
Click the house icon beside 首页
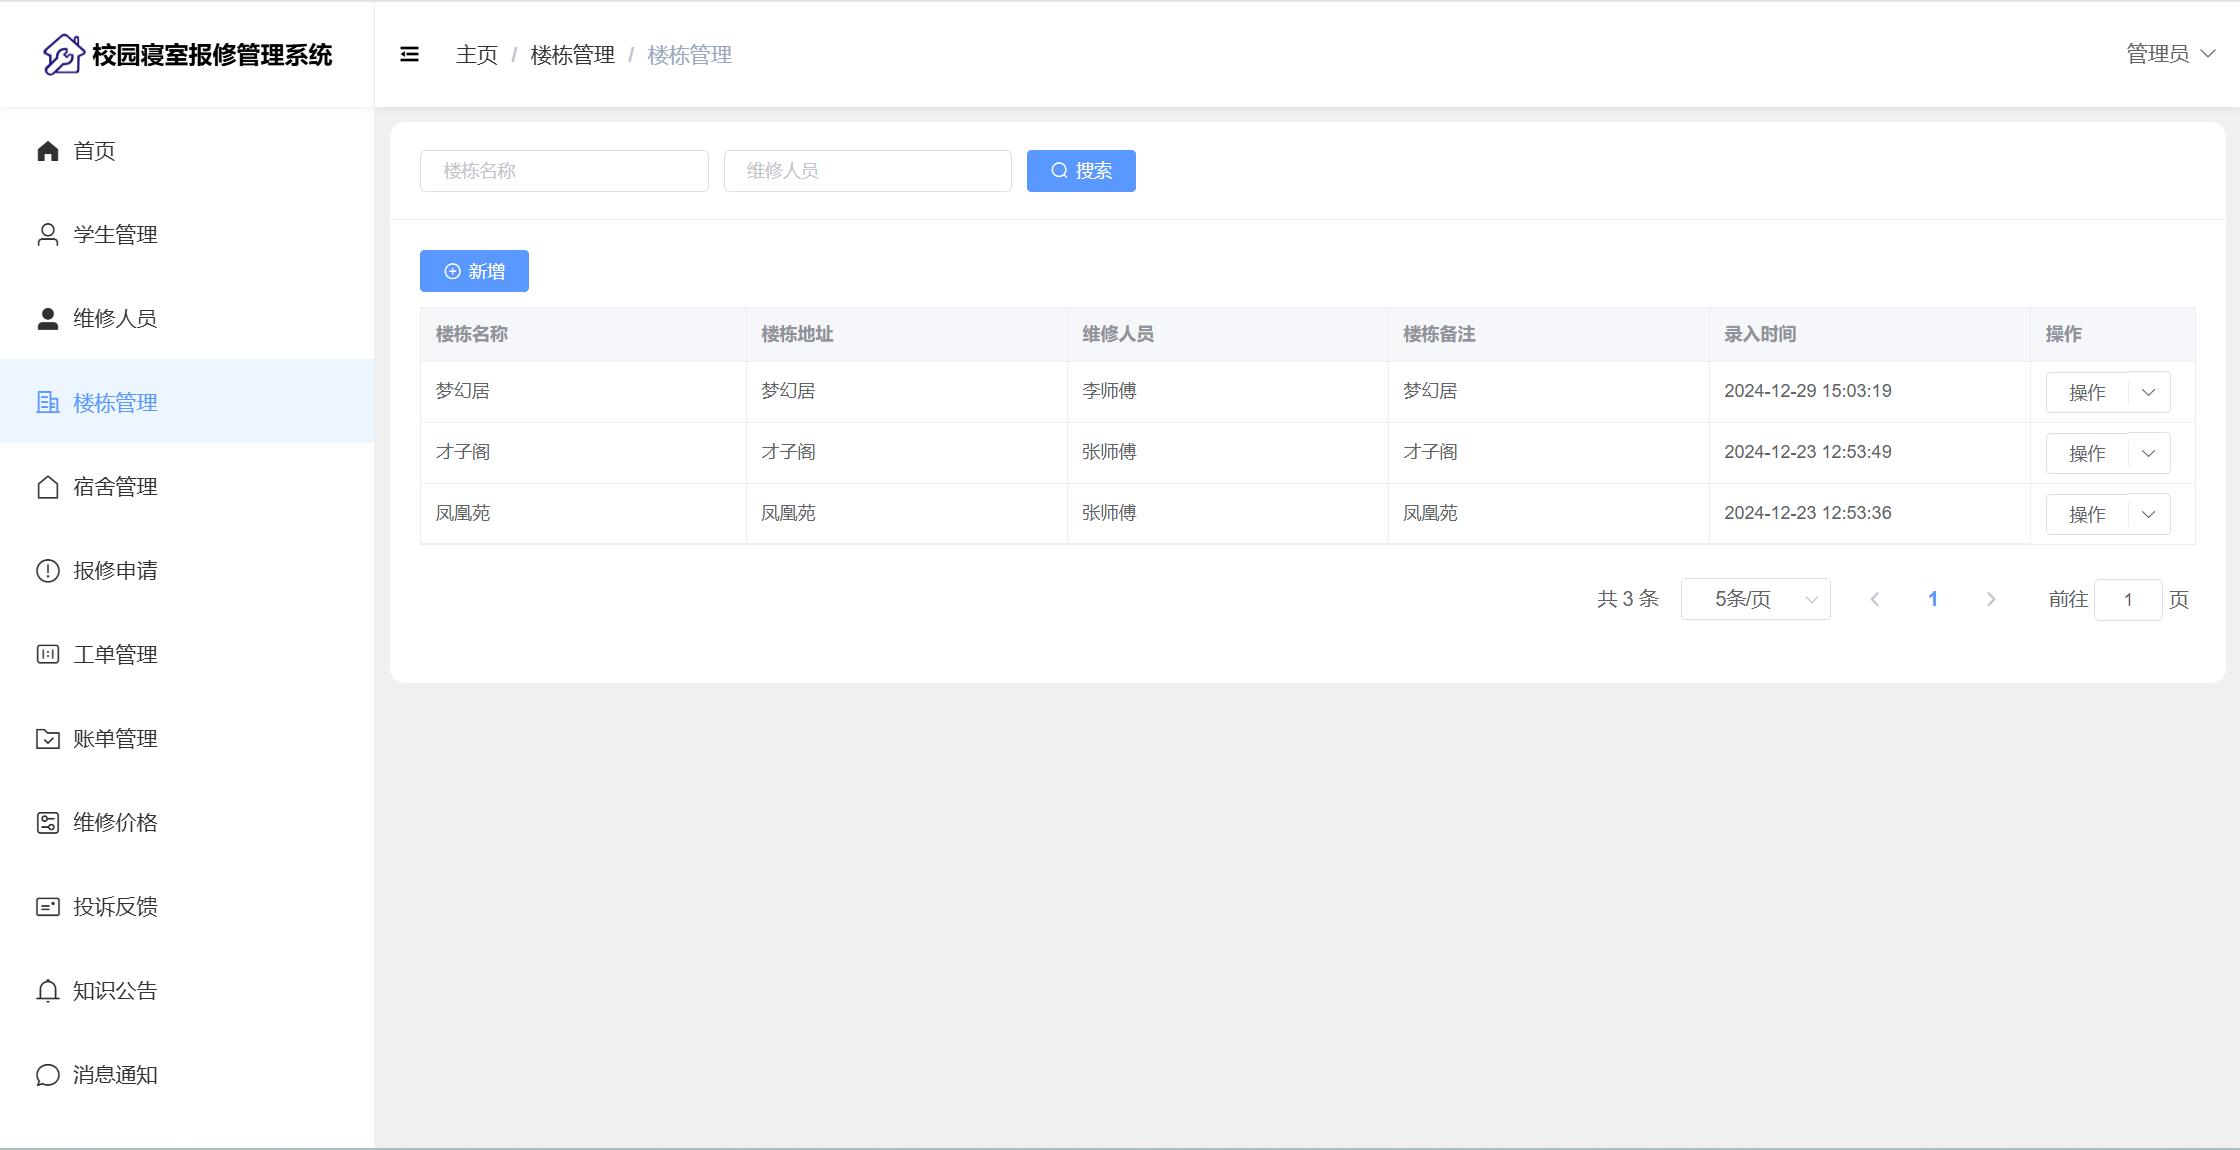[47, 151]
